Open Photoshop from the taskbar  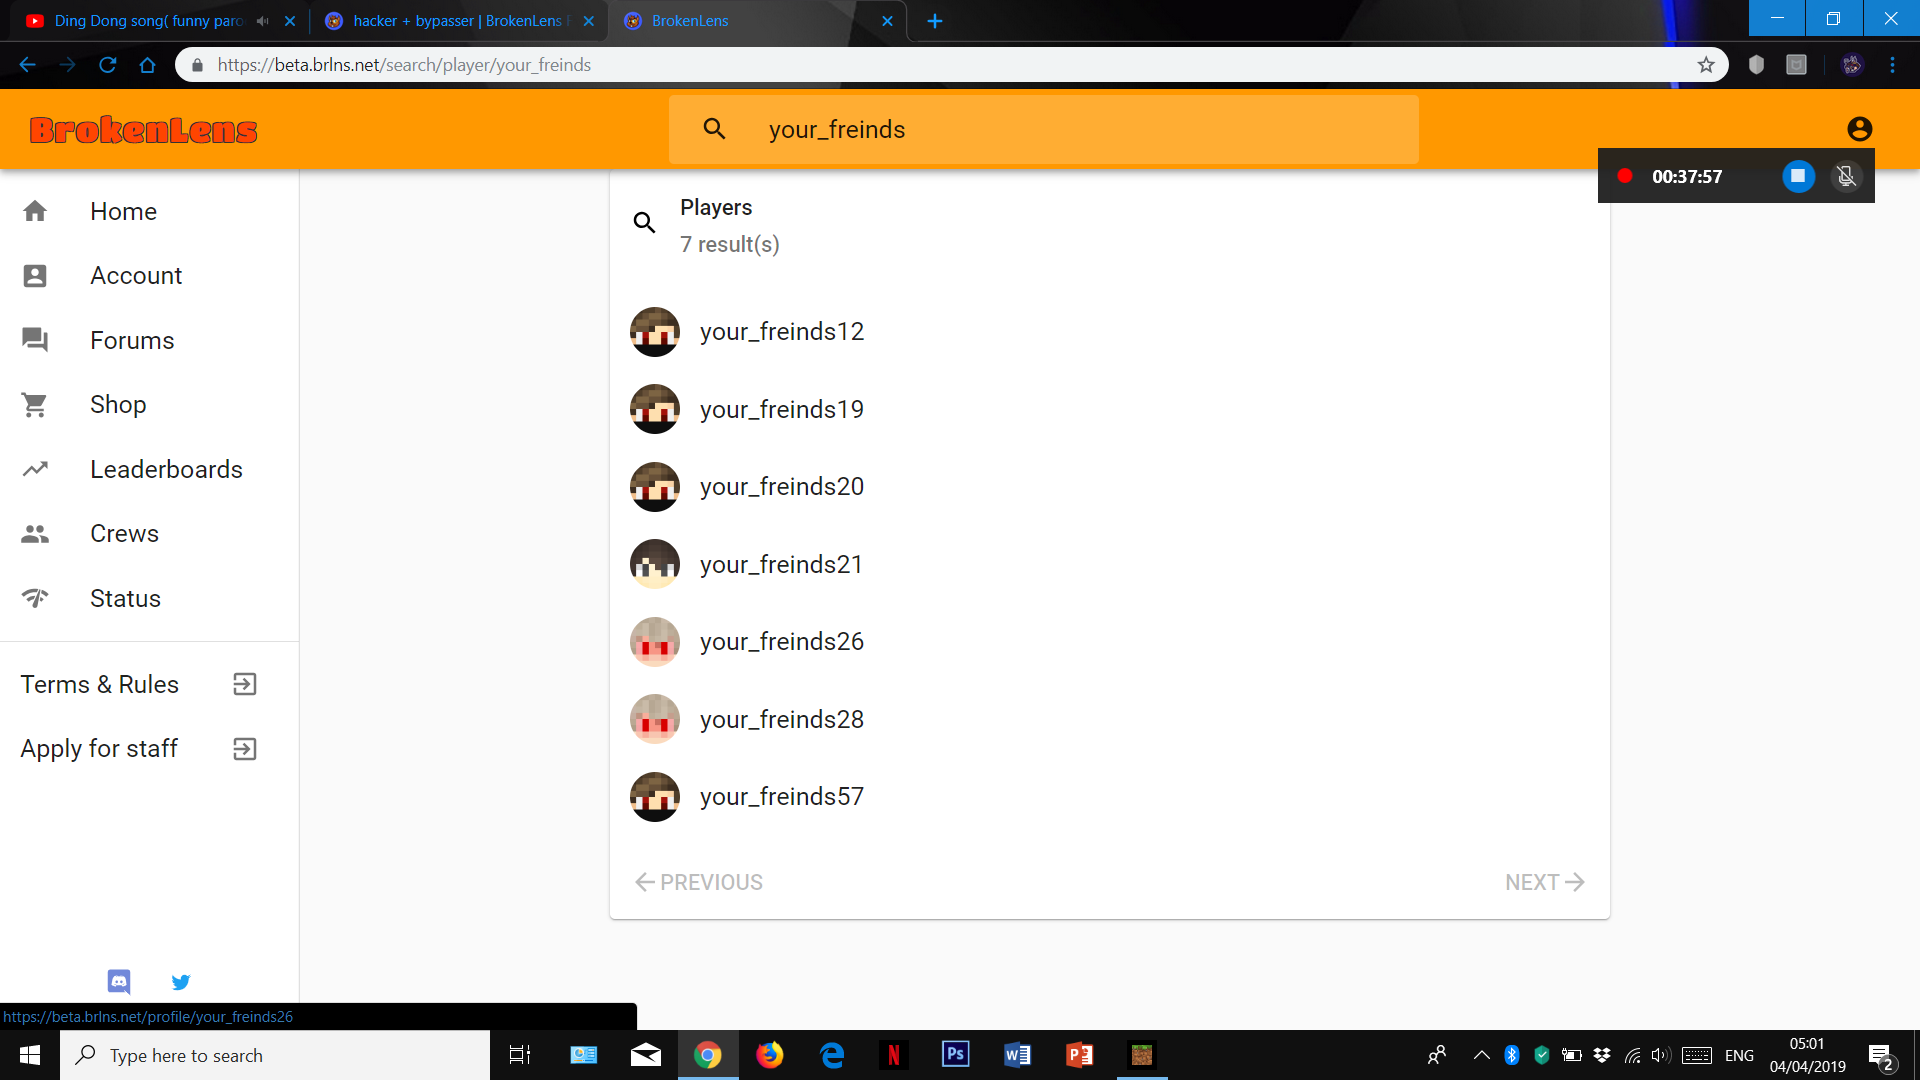pyautogui.click(x=956, y=1055)
